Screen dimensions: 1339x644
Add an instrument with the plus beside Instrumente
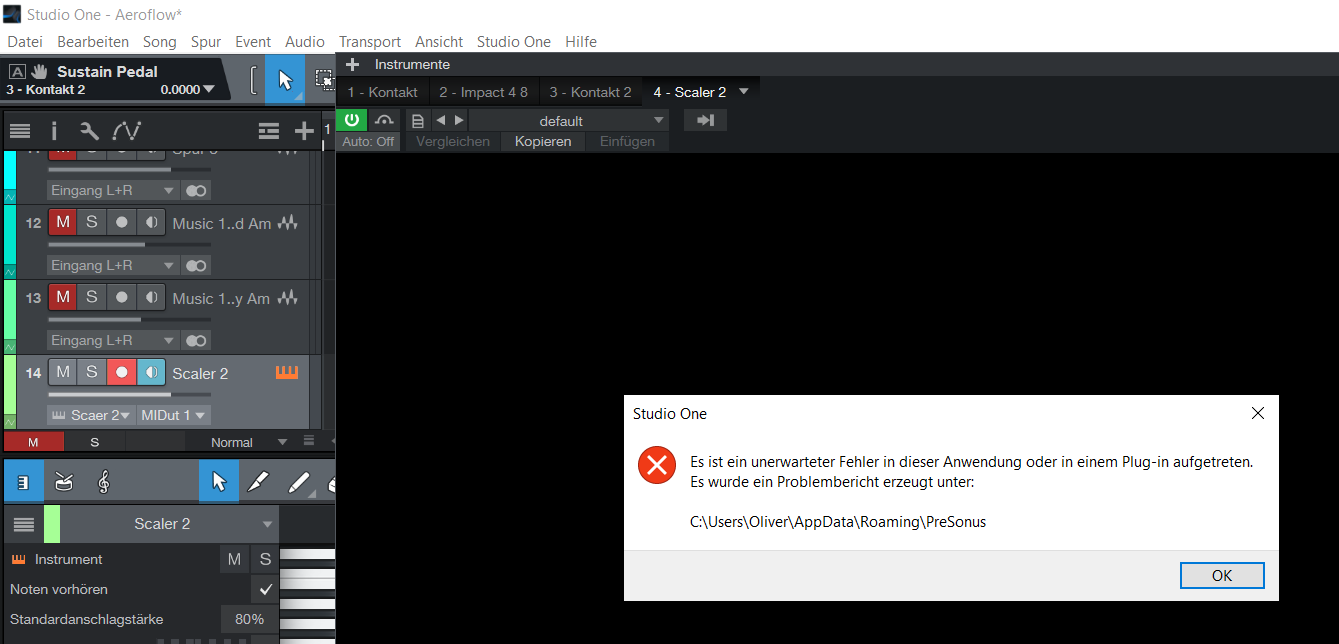point(352,64)
